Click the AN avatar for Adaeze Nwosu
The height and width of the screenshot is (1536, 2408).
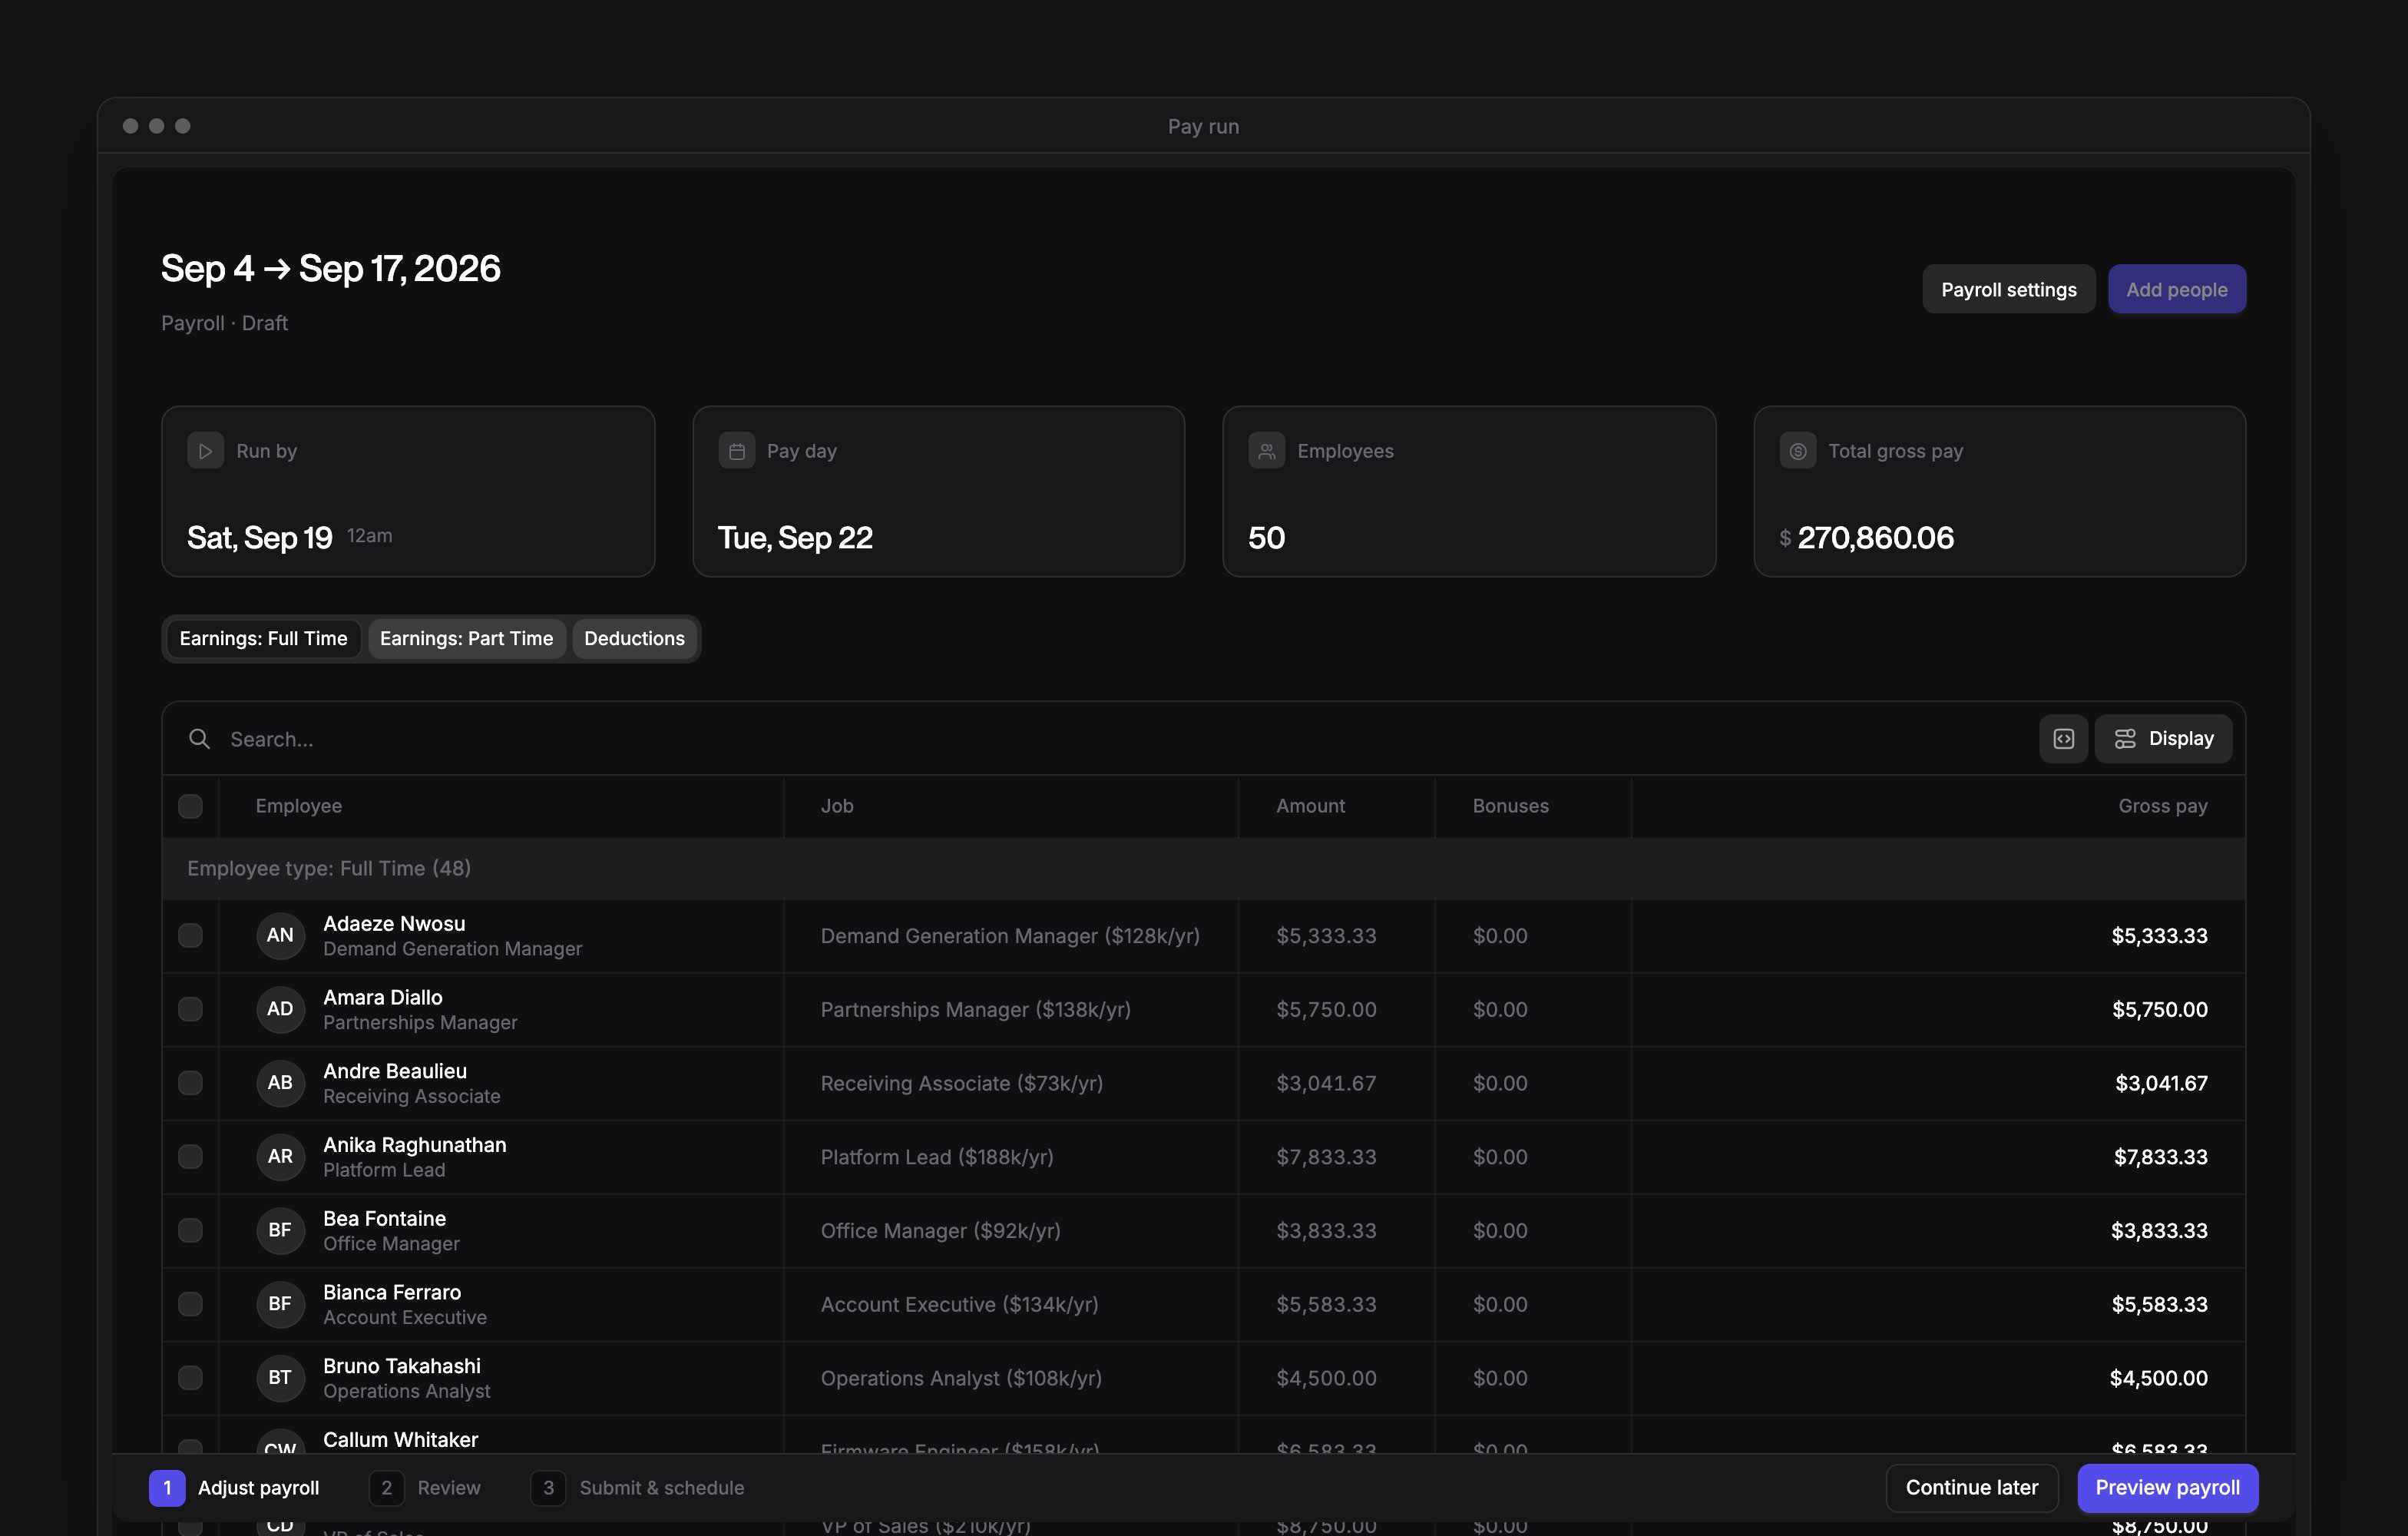click(x=280, y=936)
